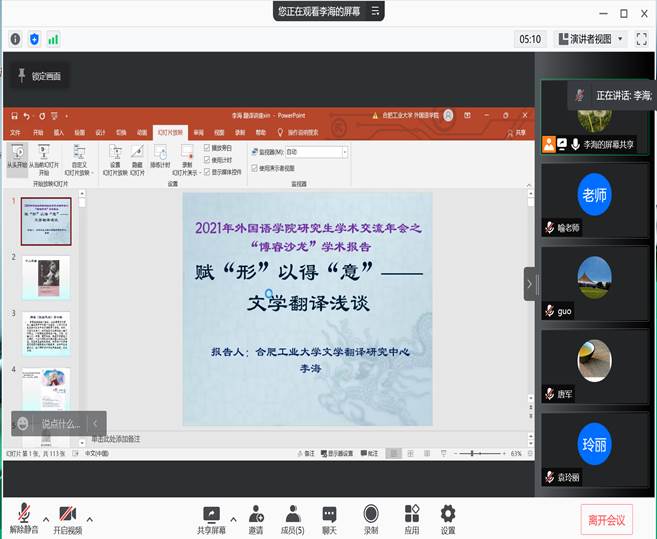This screenshot has height=539, width=657.
Task: Open the 文件 tab in PowerPoint
Action: point(15,131)
